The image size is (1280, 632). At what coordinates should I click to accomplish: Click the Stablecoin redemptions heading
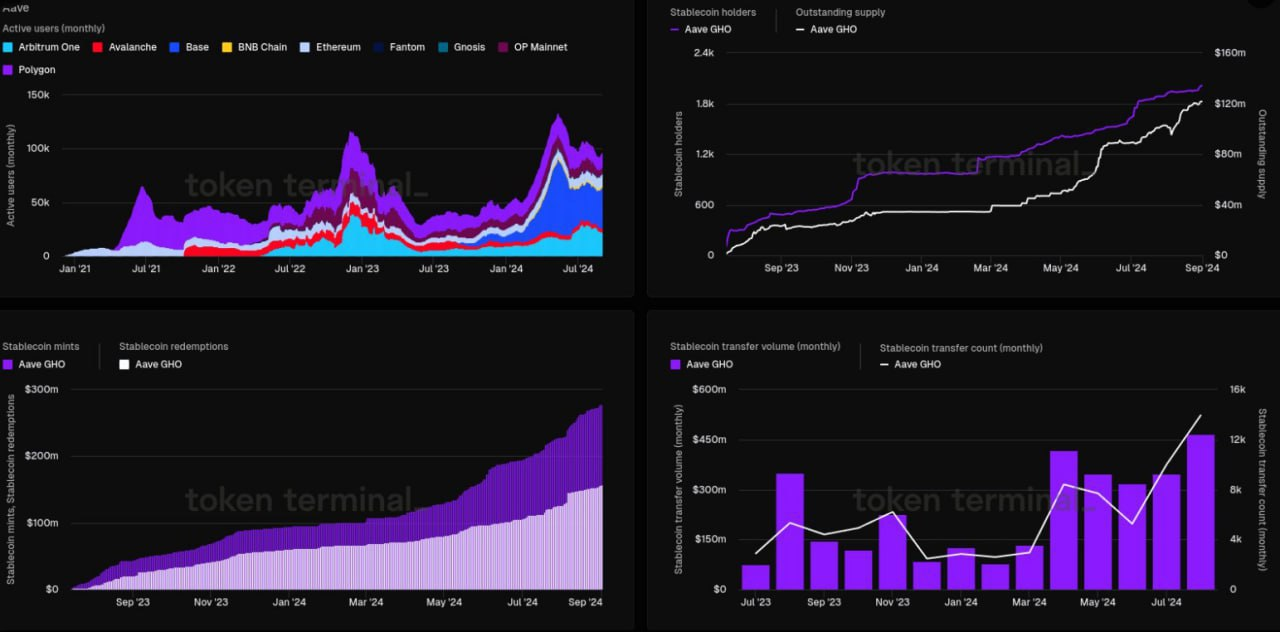173,346
